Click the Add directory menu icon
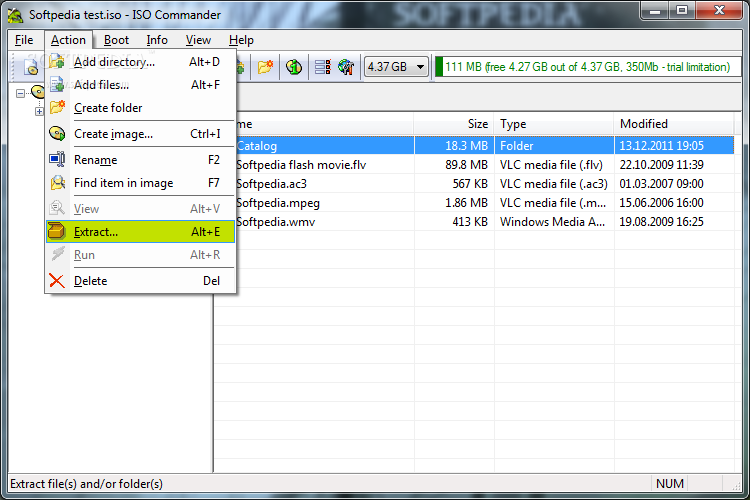 click(x=57, y=62)
